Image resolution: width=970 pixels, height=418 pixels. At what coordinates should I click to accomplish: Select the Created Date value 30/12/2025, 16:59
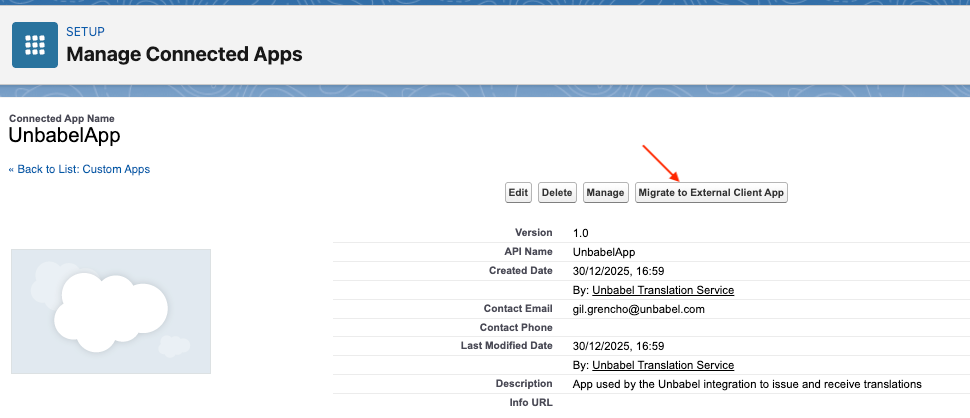pyautogui.click(x=619, y=271)
